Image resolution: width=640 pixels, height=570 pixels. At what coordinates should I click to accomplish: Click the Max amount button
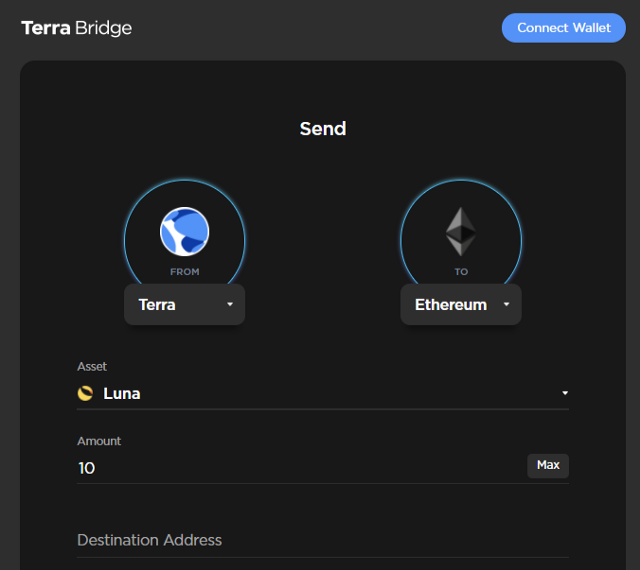pos(548,465)
